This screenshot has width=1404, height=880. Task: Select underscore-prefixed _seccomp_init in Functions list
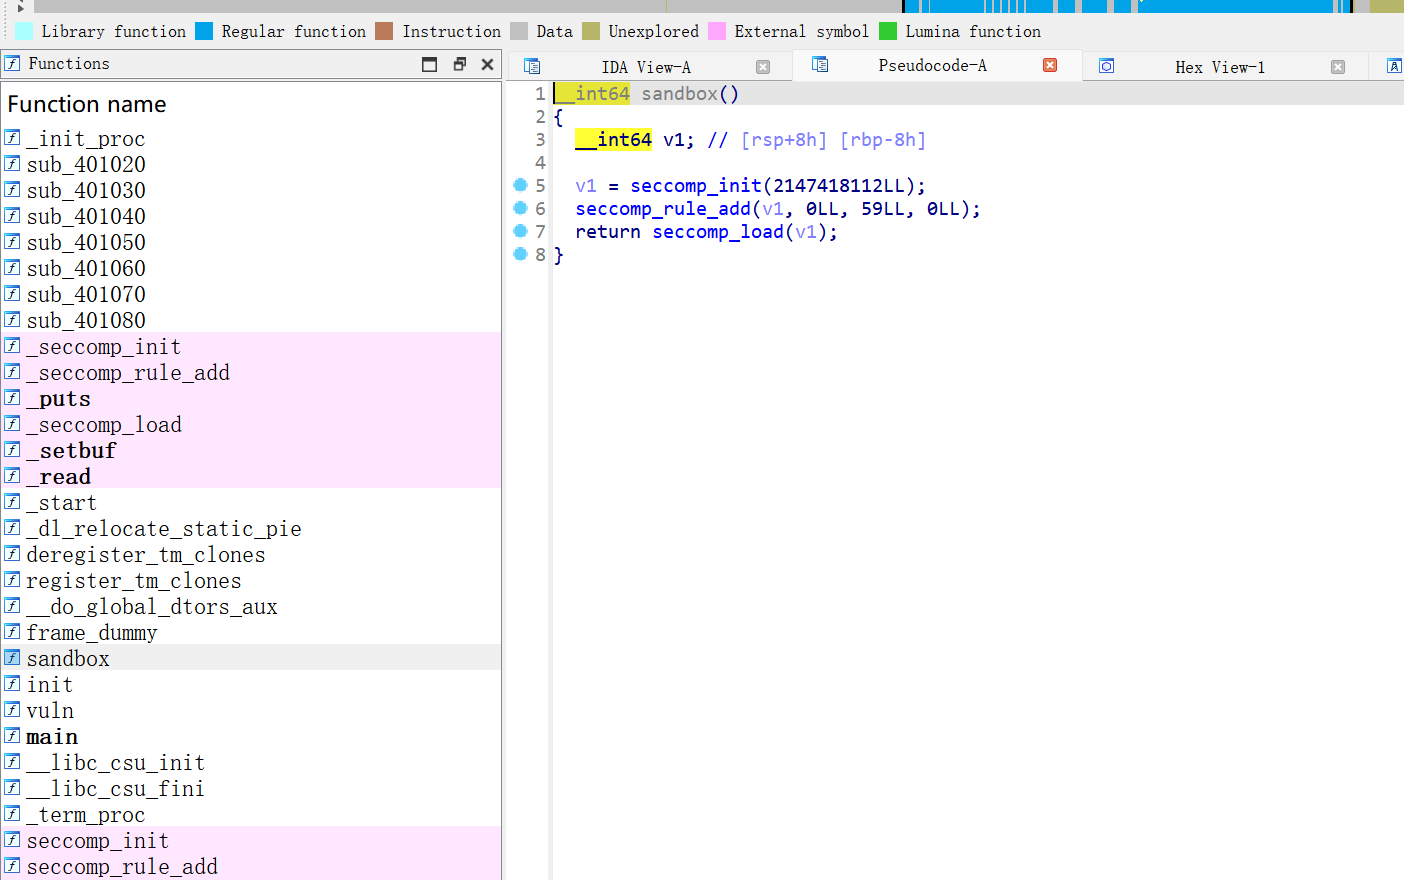click(x=251, y=346)
